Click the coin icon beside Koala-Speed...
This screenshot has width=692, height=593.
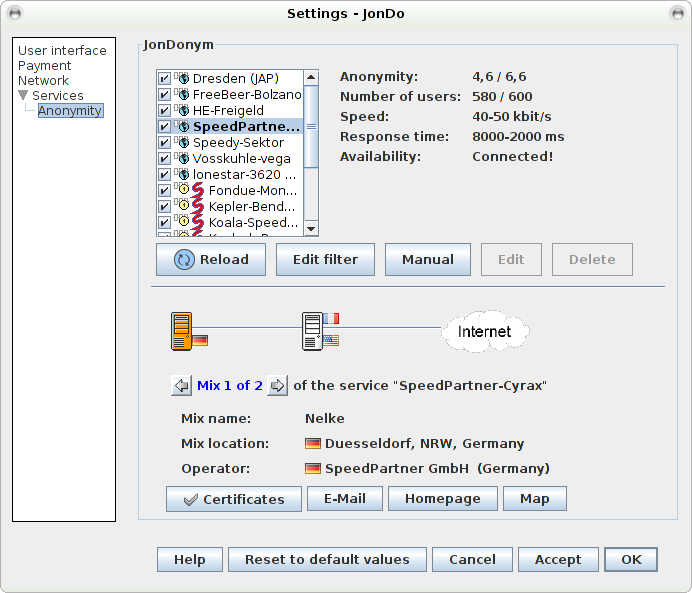pyautogui.click(x=181, y=221)
